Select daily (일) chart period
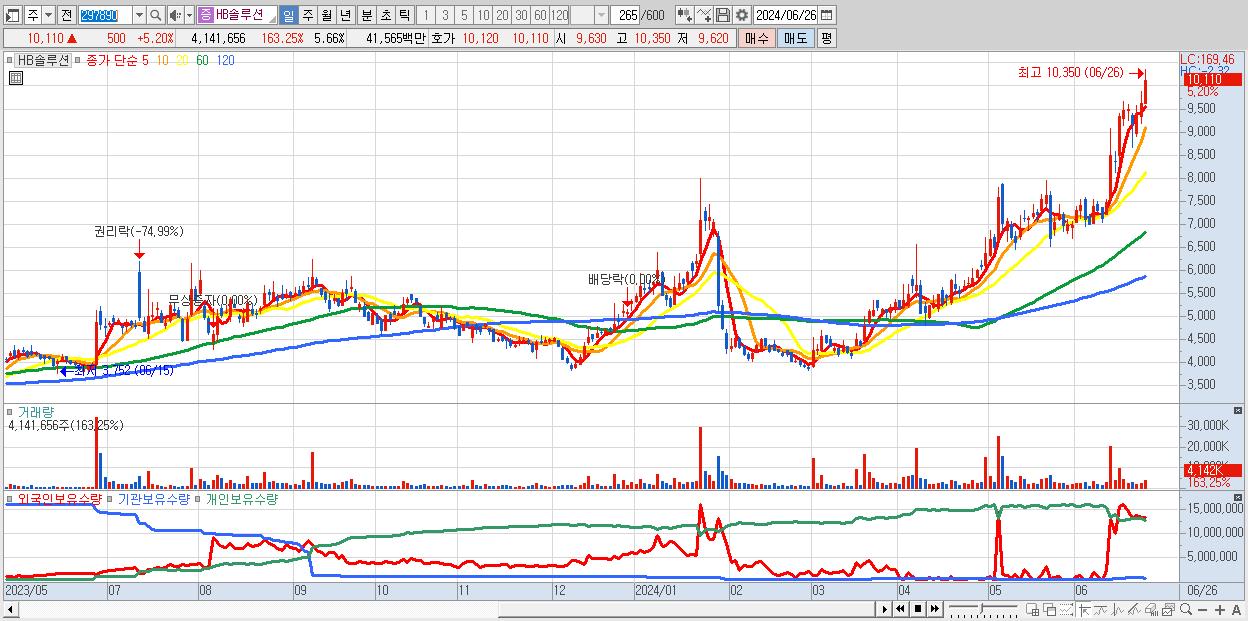The width and height of the screenshot is (1248, 621). point(288,15)
